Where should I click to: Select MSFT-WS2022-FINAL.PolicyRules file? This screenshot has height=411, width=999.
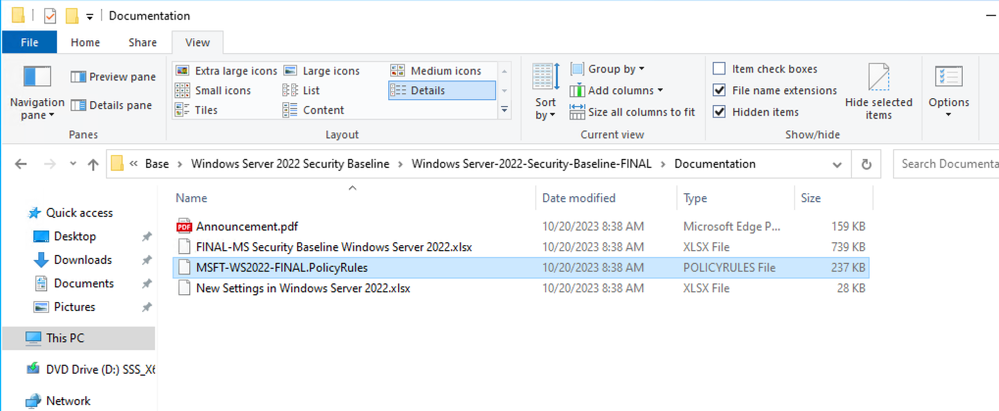[521, 268]
